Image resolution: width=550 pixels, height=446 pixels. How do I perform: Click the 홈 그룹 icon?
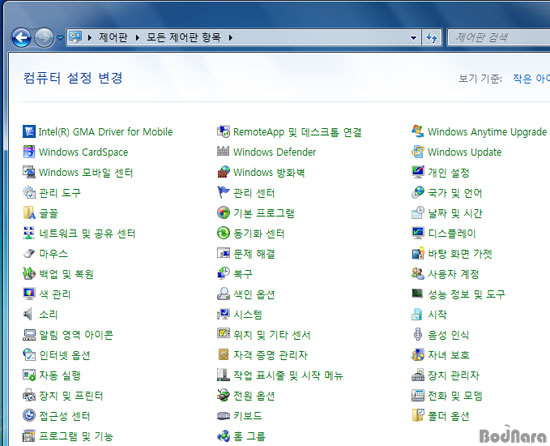pos(223,436)
